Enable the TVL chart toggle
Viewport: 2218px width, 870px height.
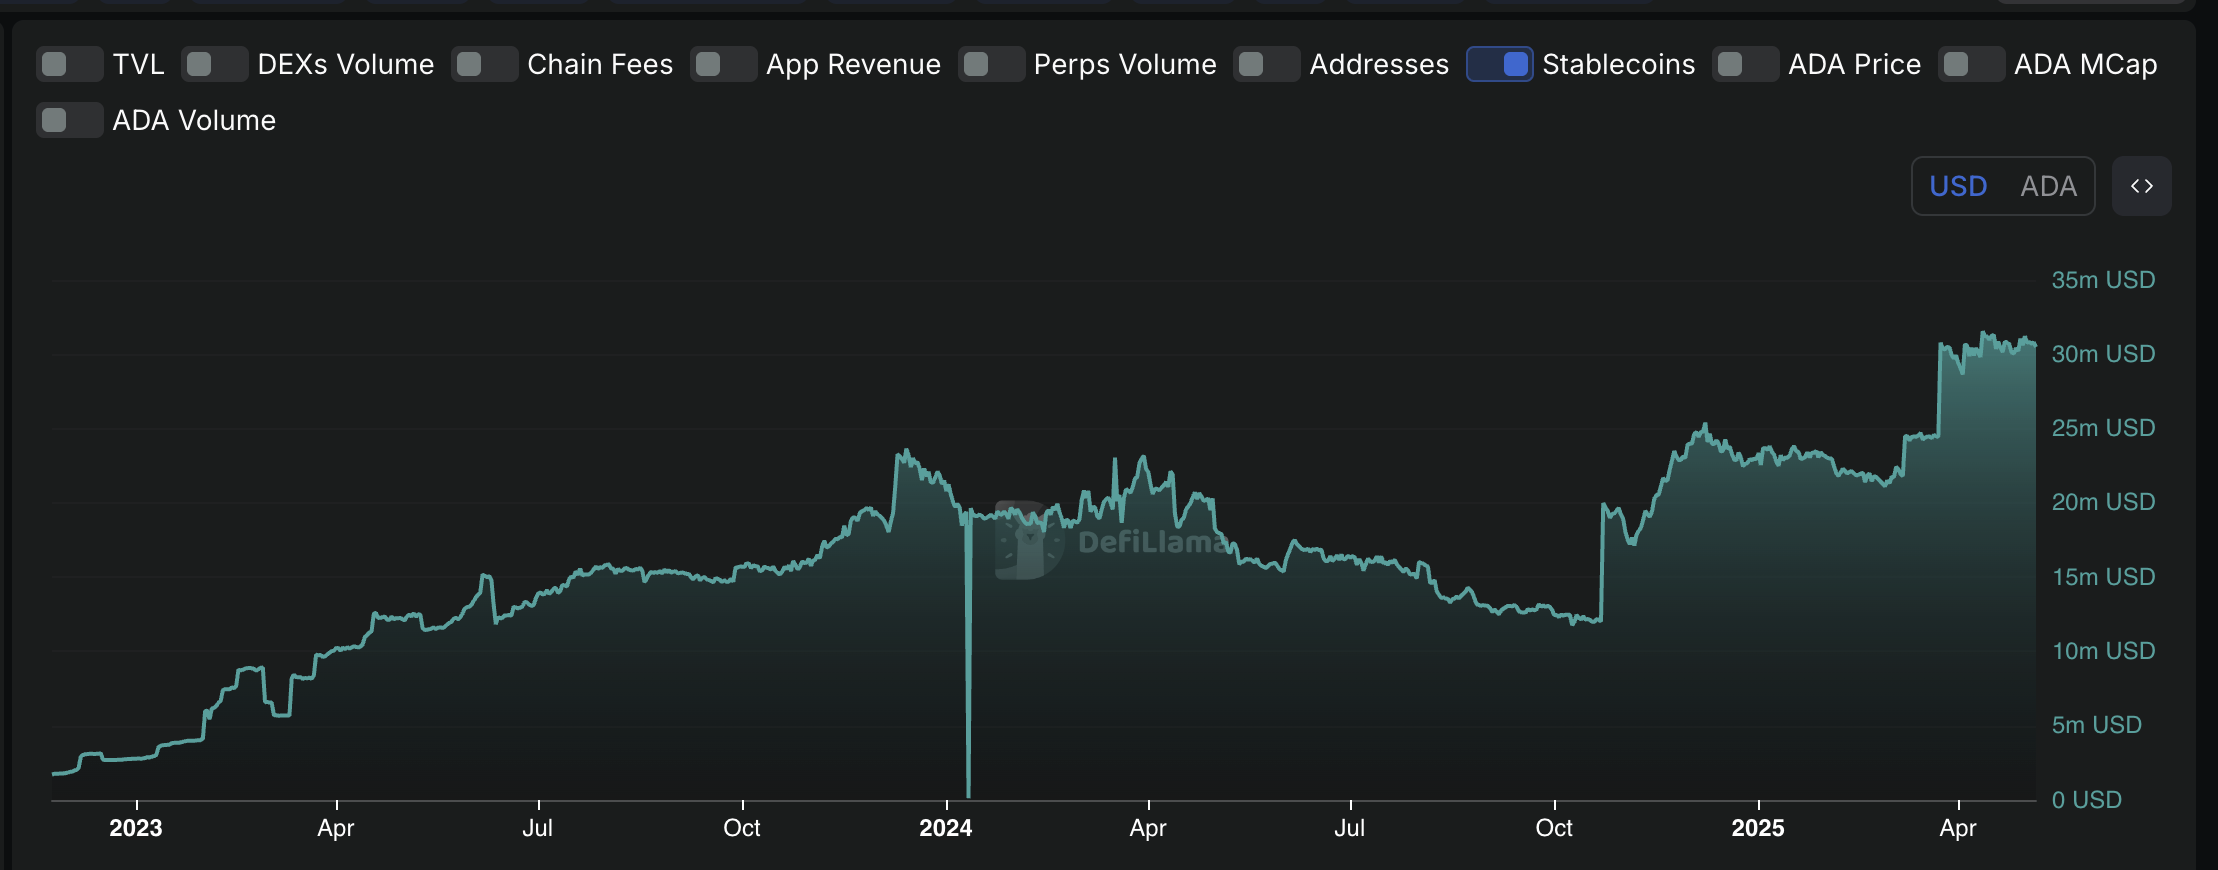(70, 64)
